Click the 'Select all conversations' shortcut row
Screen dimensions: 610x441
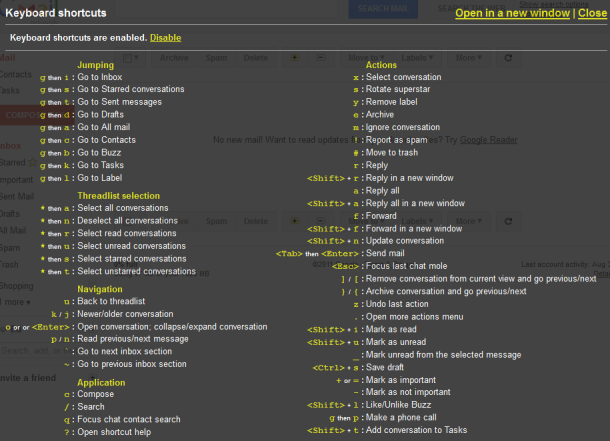[104, 208]
